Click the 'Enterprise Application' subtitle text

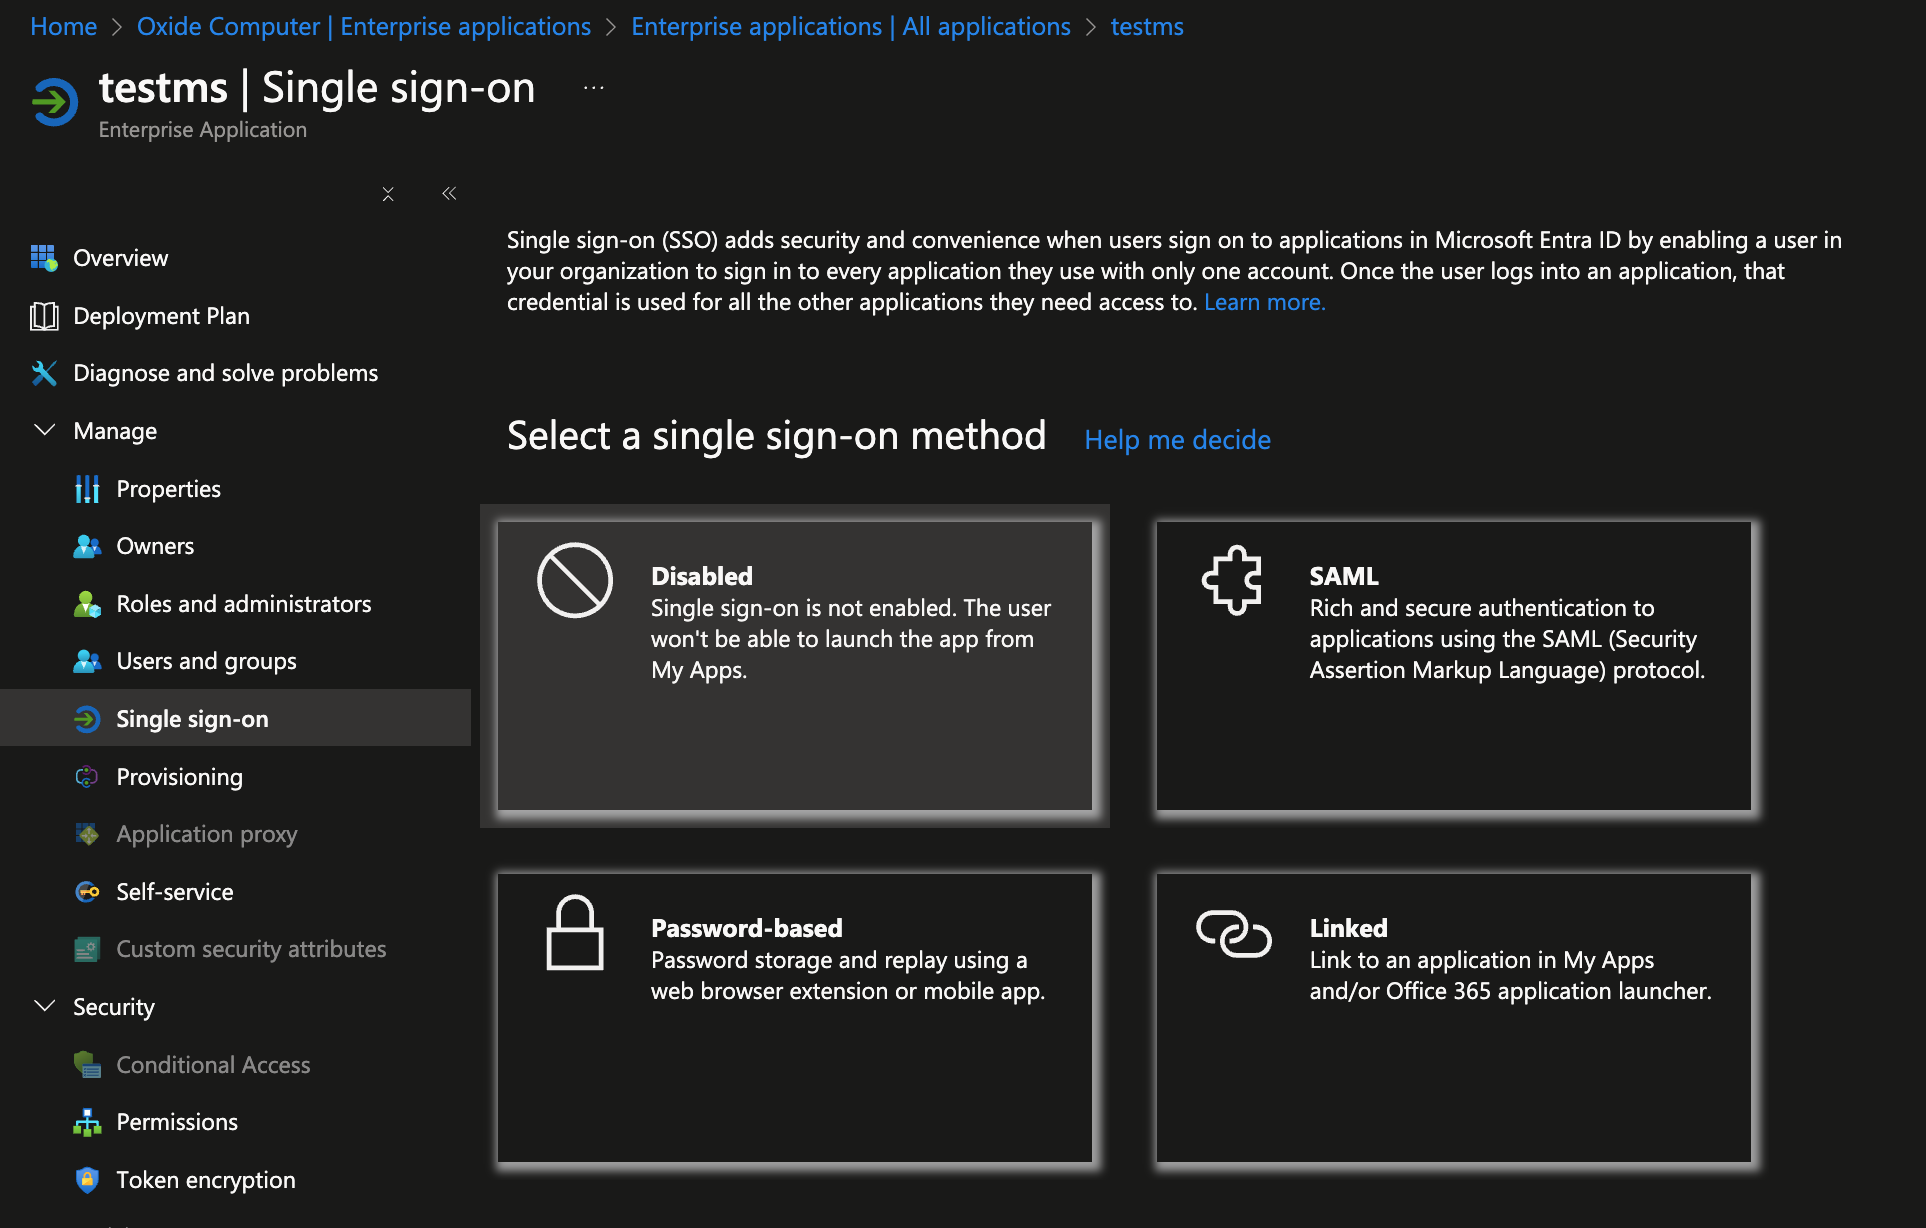203,130
